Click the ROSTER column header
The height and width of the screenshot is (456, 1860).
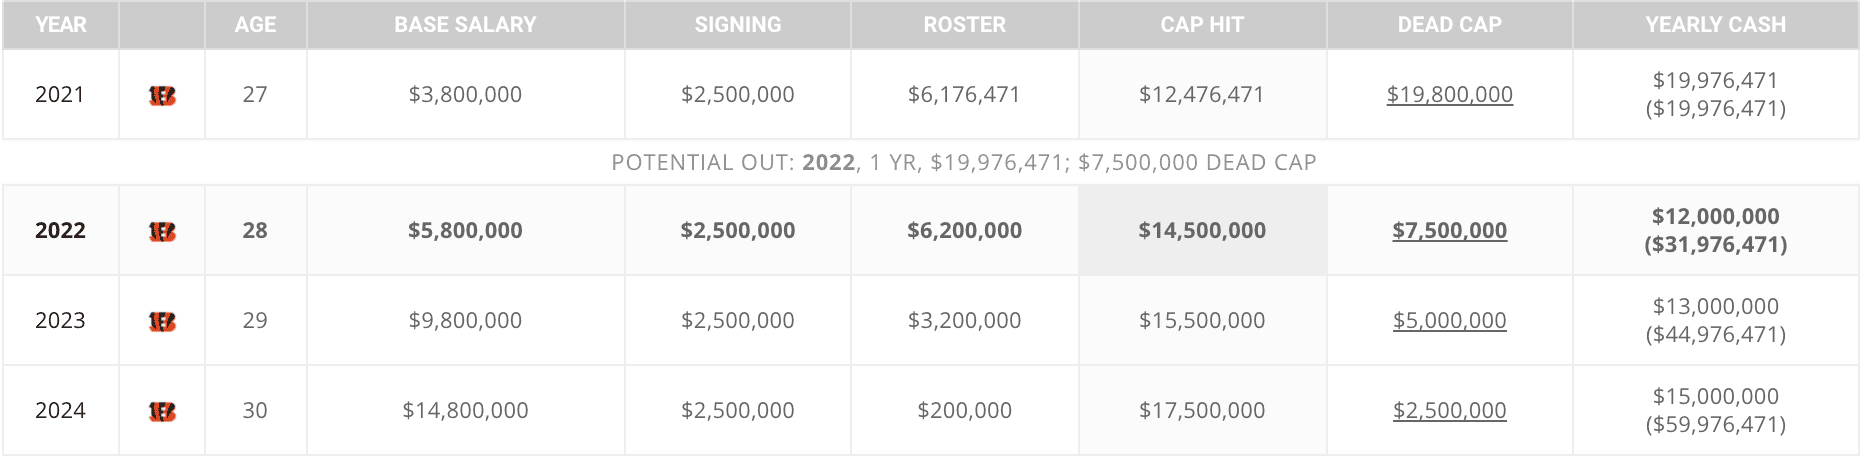point(964,25)
